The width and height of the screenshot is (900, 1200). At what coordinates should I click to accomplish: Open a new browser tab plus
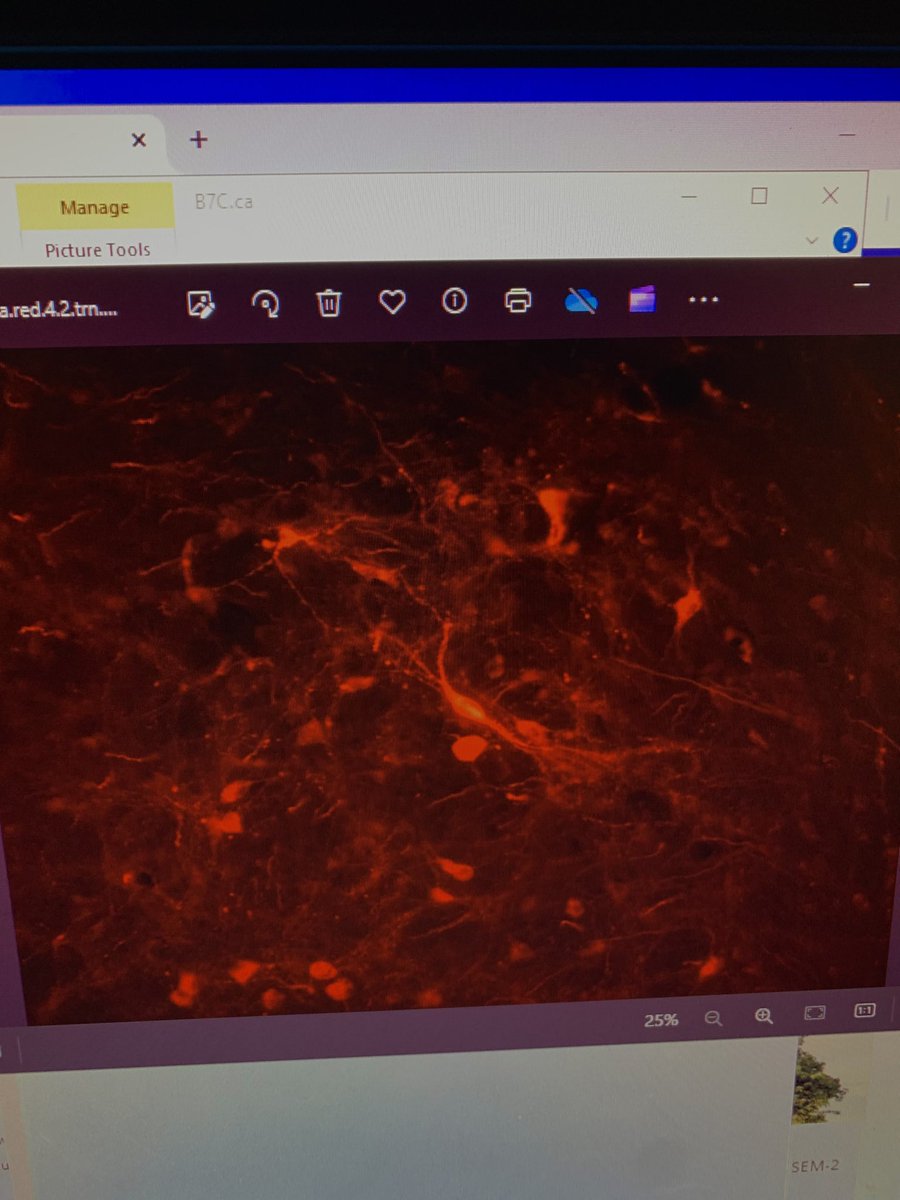click(198, 139)
